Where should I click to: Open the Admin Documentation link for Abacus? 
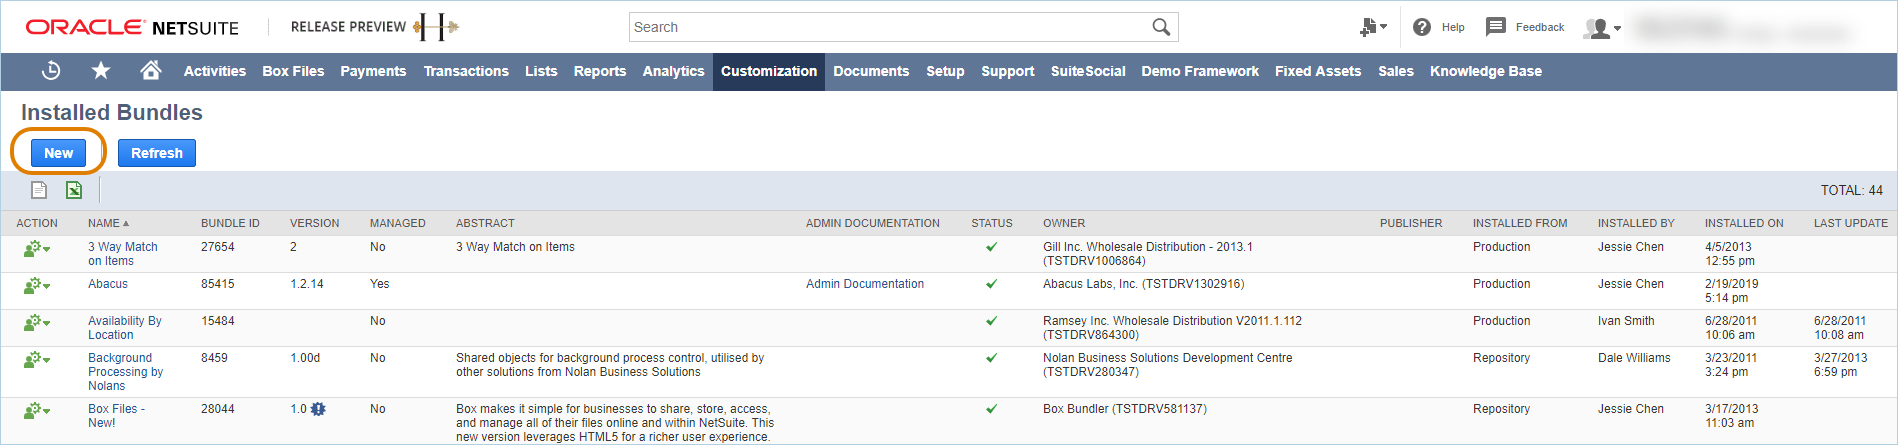pyautogui.click(x=865, y=284)
